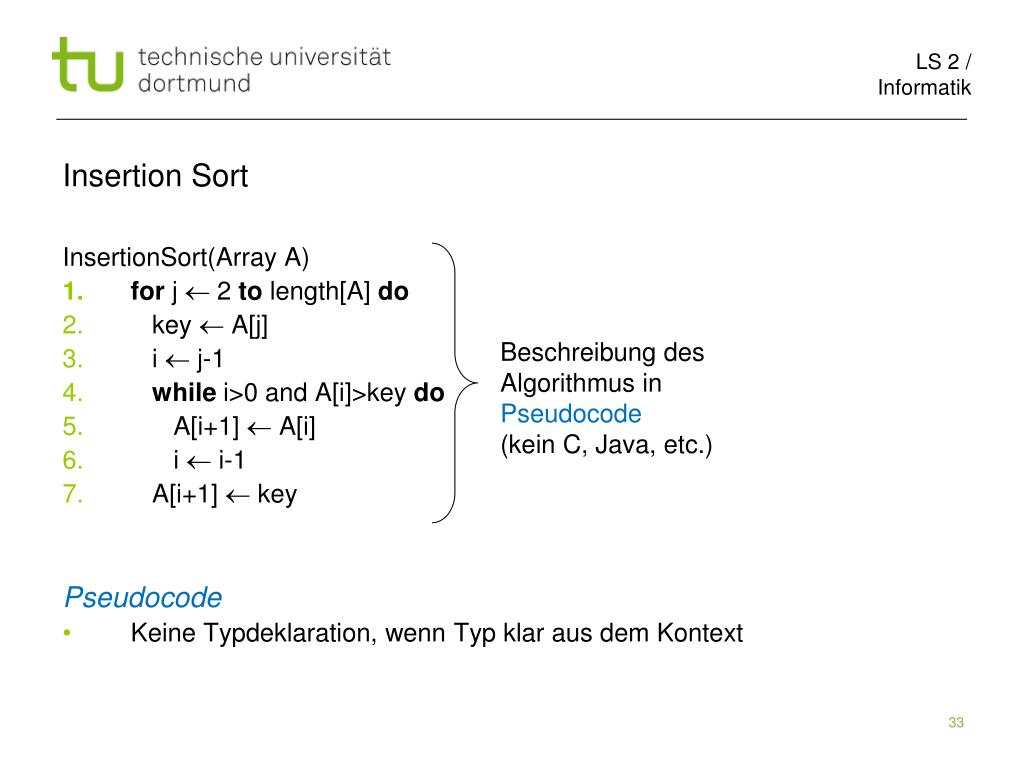Click pseudocode line 'i ← j-1'
The height and width of the screenshot is (768, 1024).
(187, 359)
